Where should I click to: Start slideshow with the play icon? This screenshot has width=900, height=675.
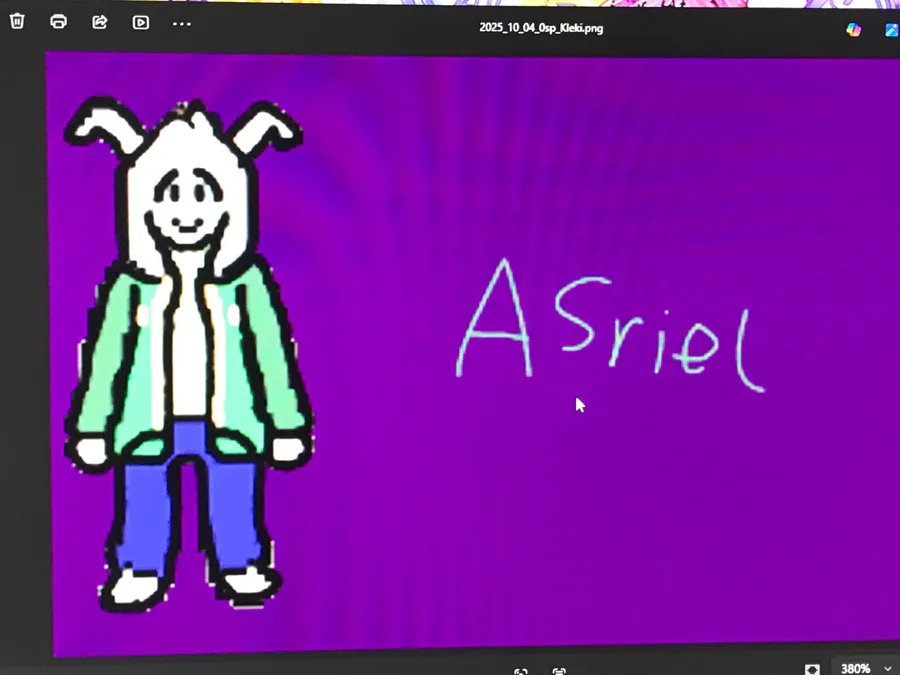click(141, 22)
